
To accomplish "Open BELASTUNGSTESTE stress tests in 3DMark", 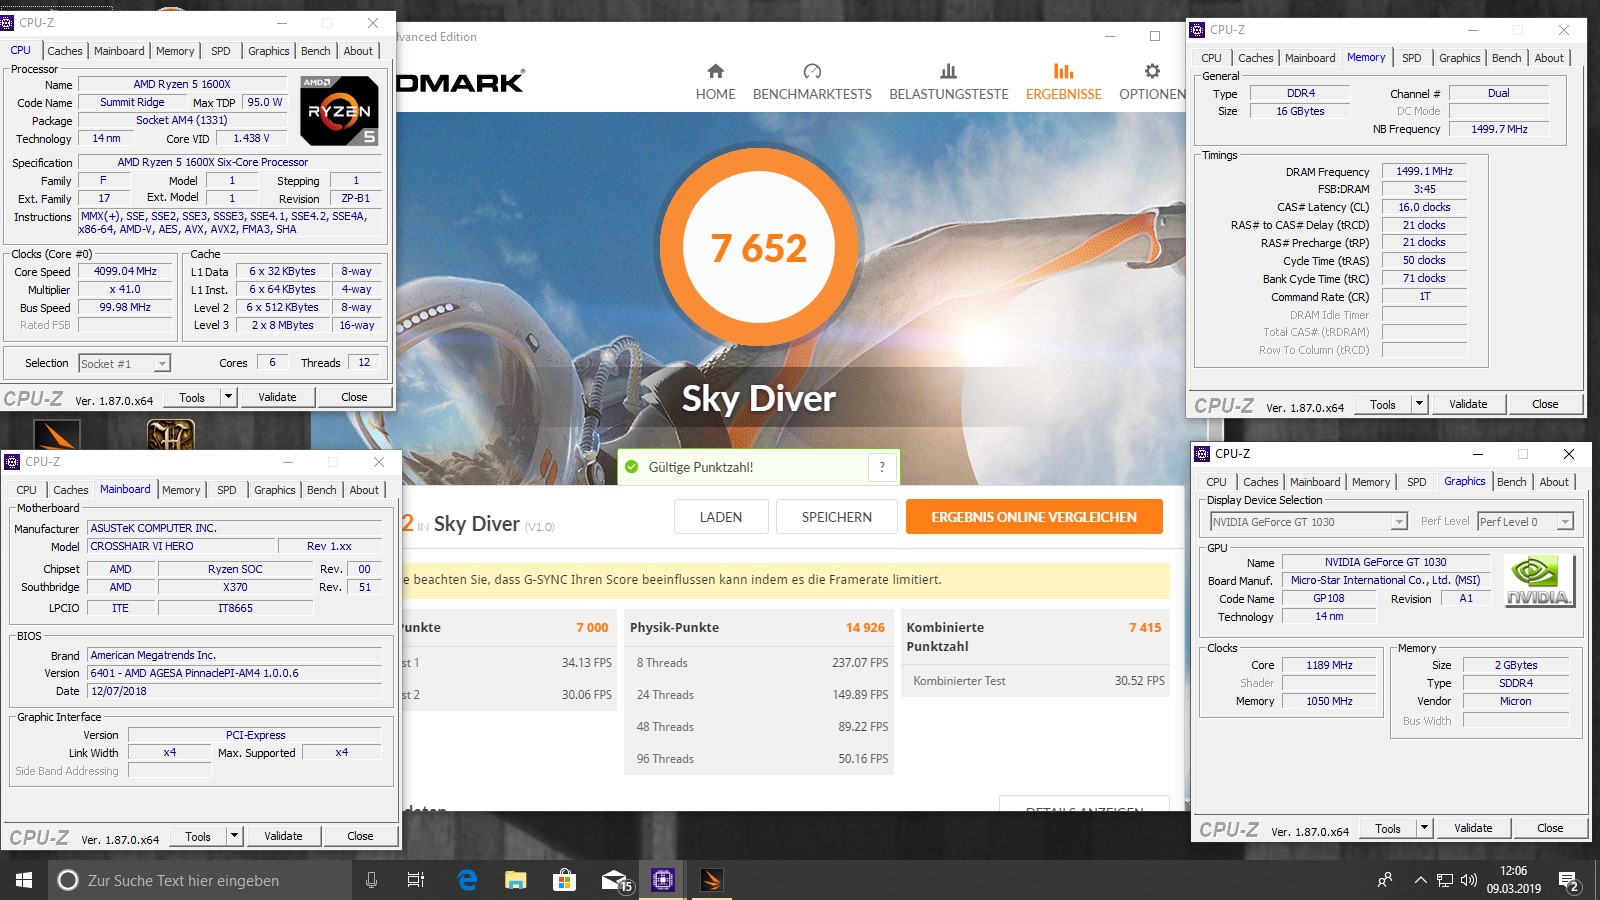I will tap(949, 82).
